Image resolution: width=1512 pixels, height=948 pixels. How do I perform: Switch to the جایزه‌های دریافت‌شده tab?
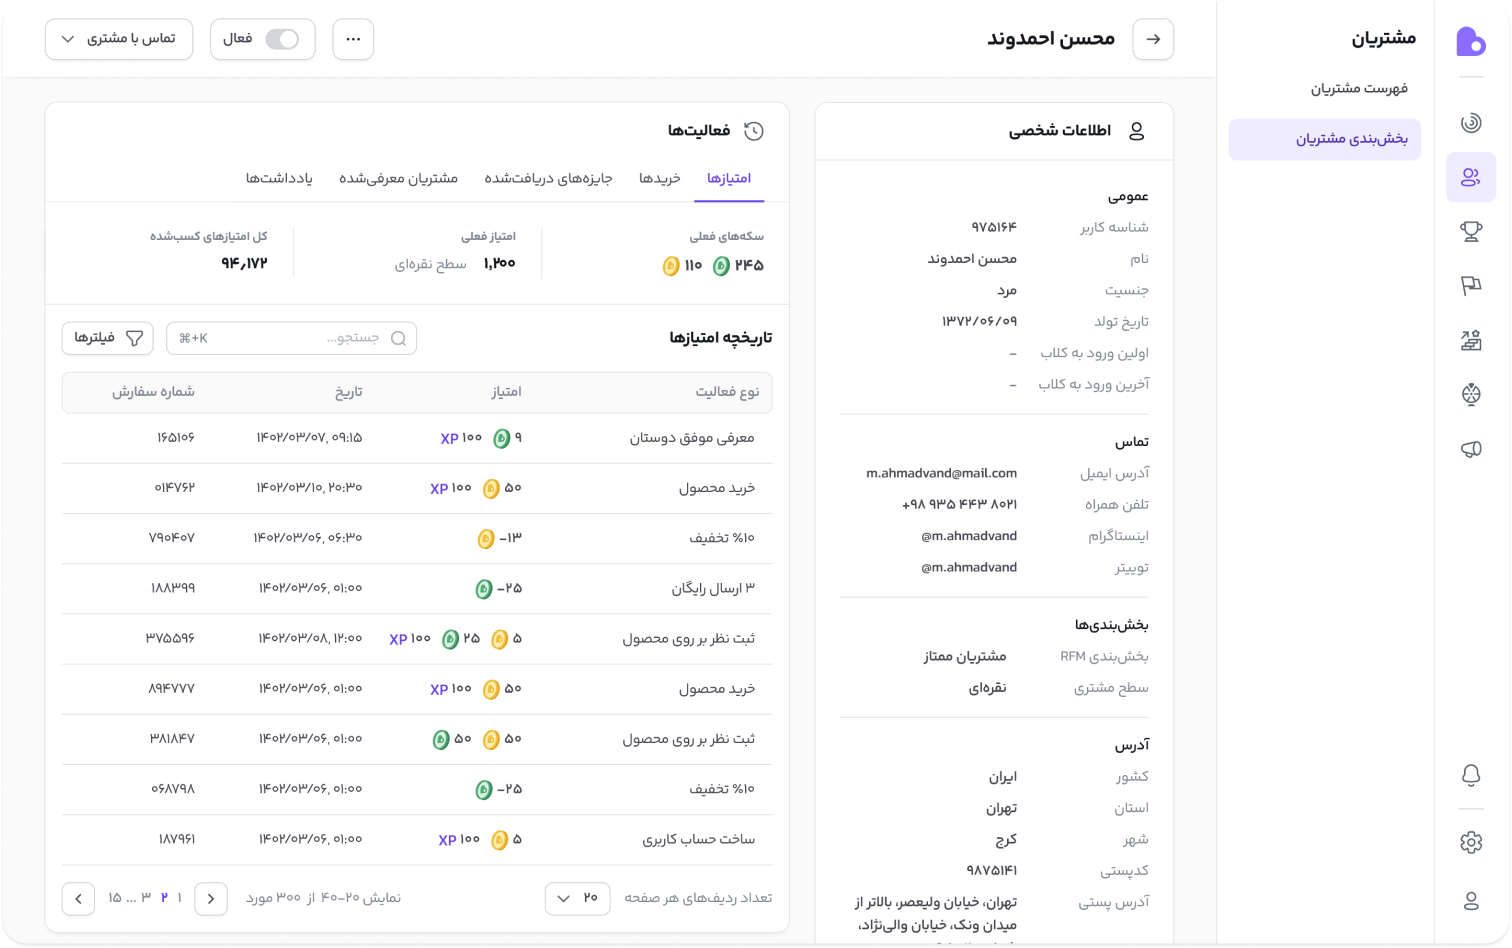point(548,178)
